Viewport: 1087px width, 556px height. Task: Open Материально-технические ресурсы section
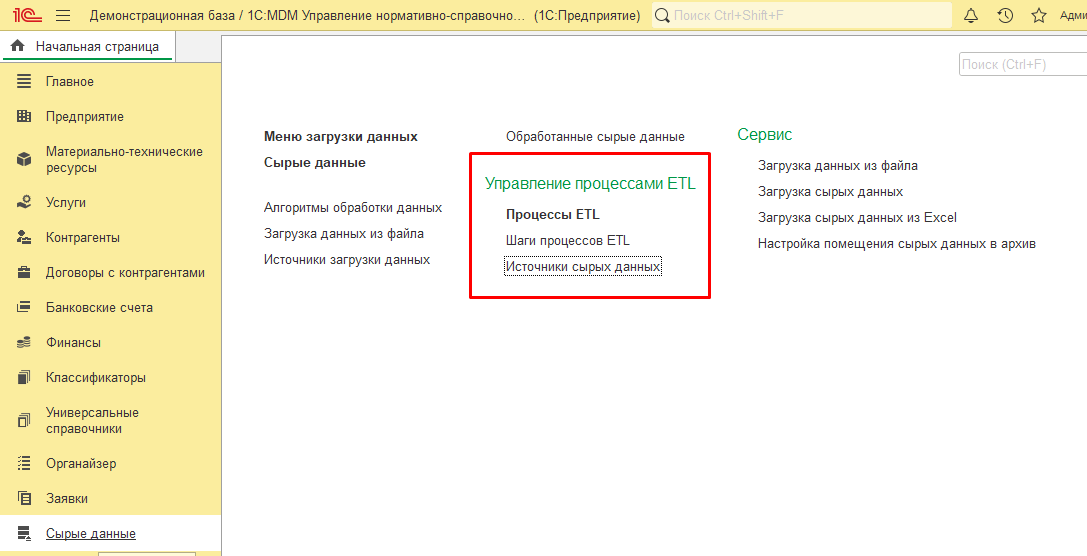pyautogui.click(x=124, y=160)
